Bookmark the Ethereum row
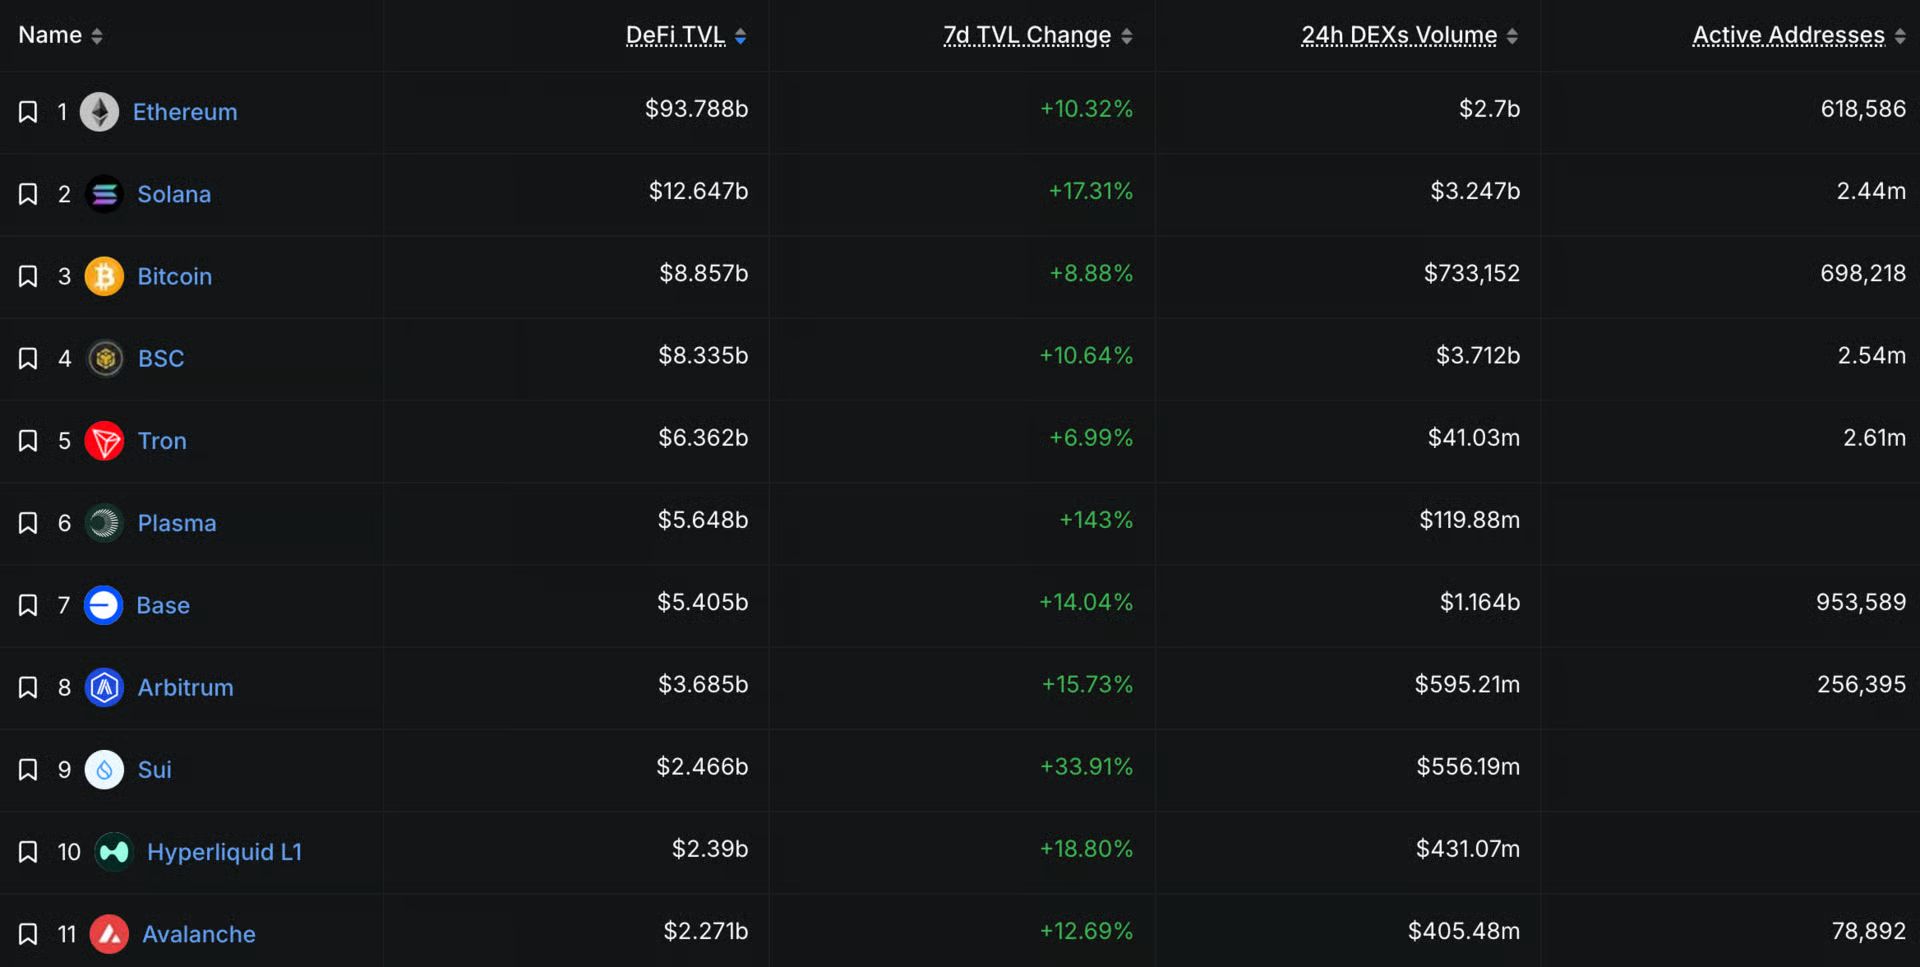The image size is (1920, 967). [28, 112]
